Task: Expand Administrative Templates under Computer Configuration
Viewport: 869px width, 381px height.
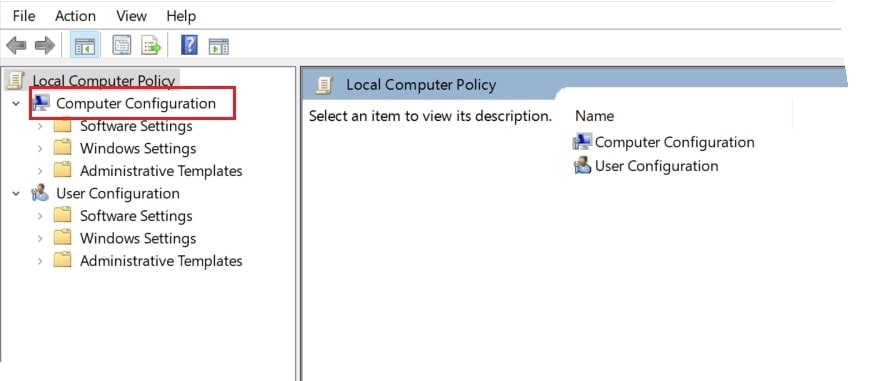Action: point(40,171)
